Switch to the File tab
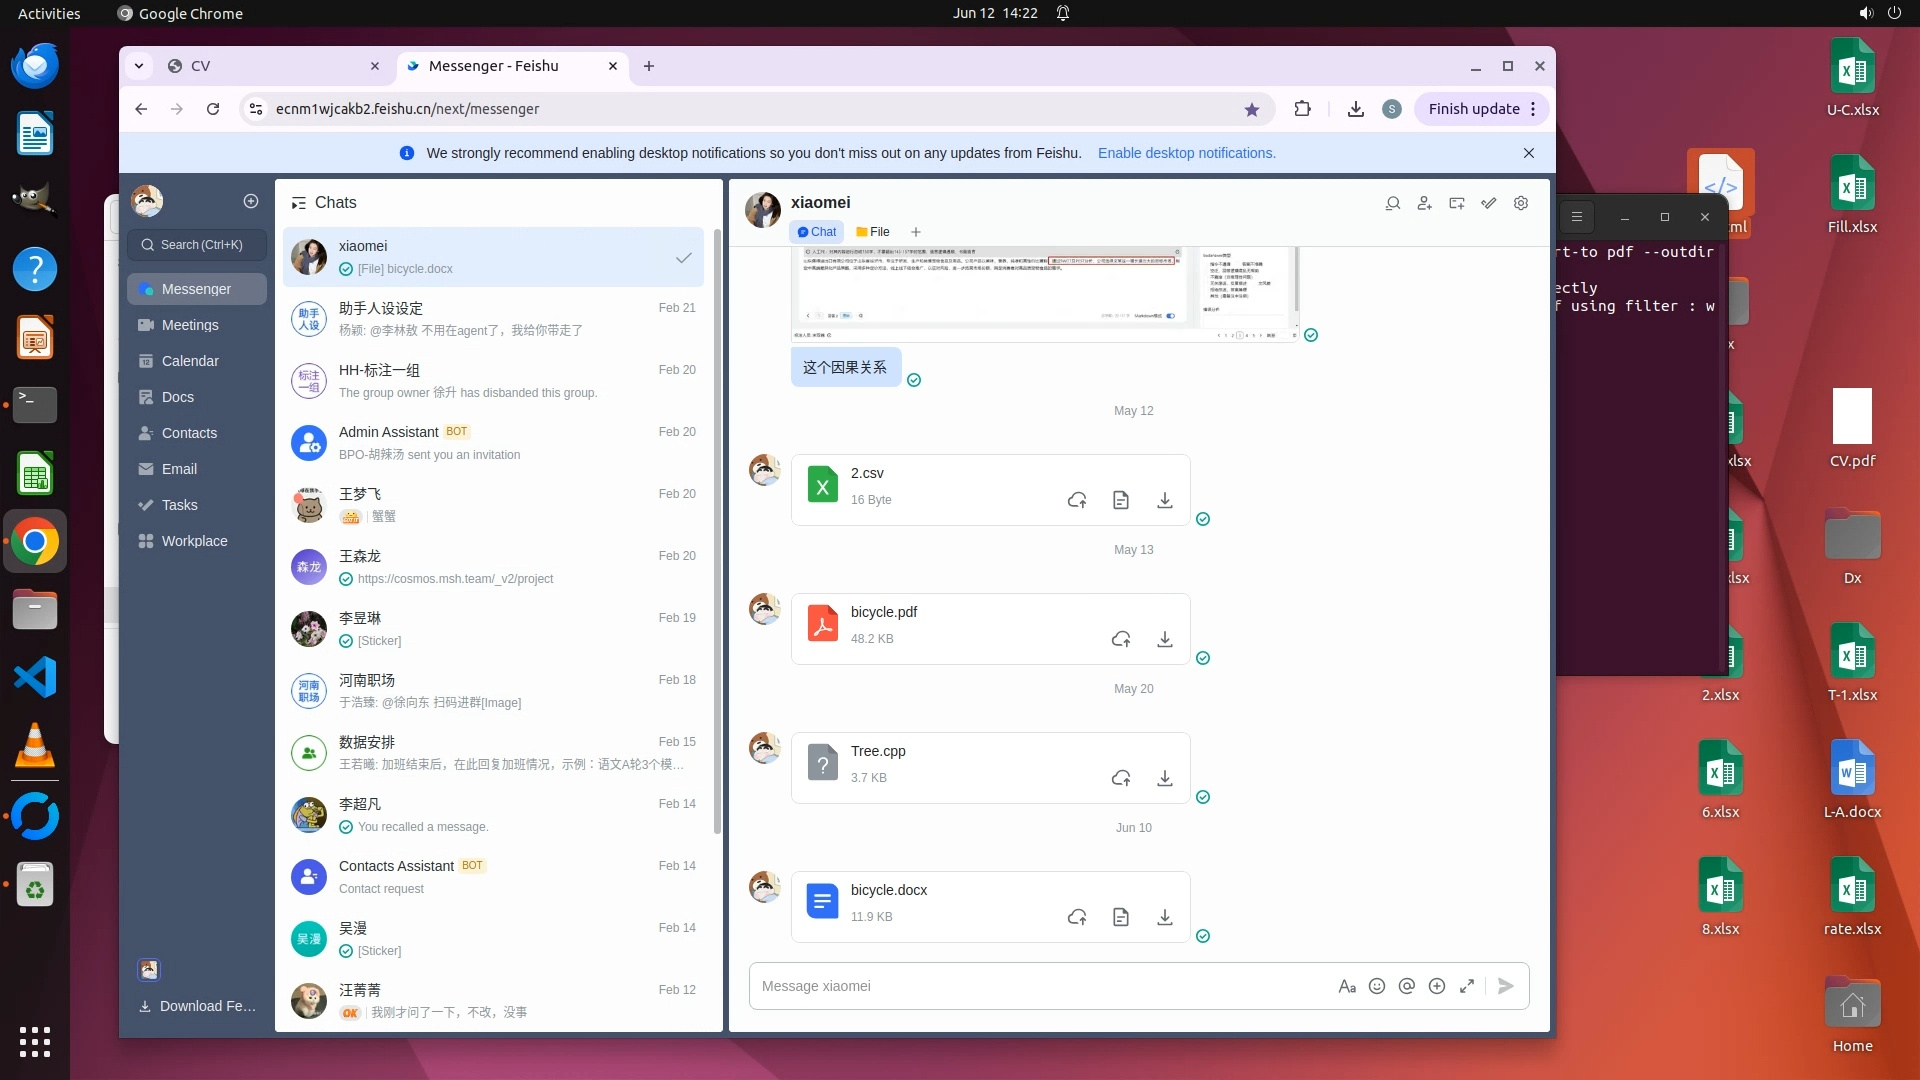 [x=873, y=232]
